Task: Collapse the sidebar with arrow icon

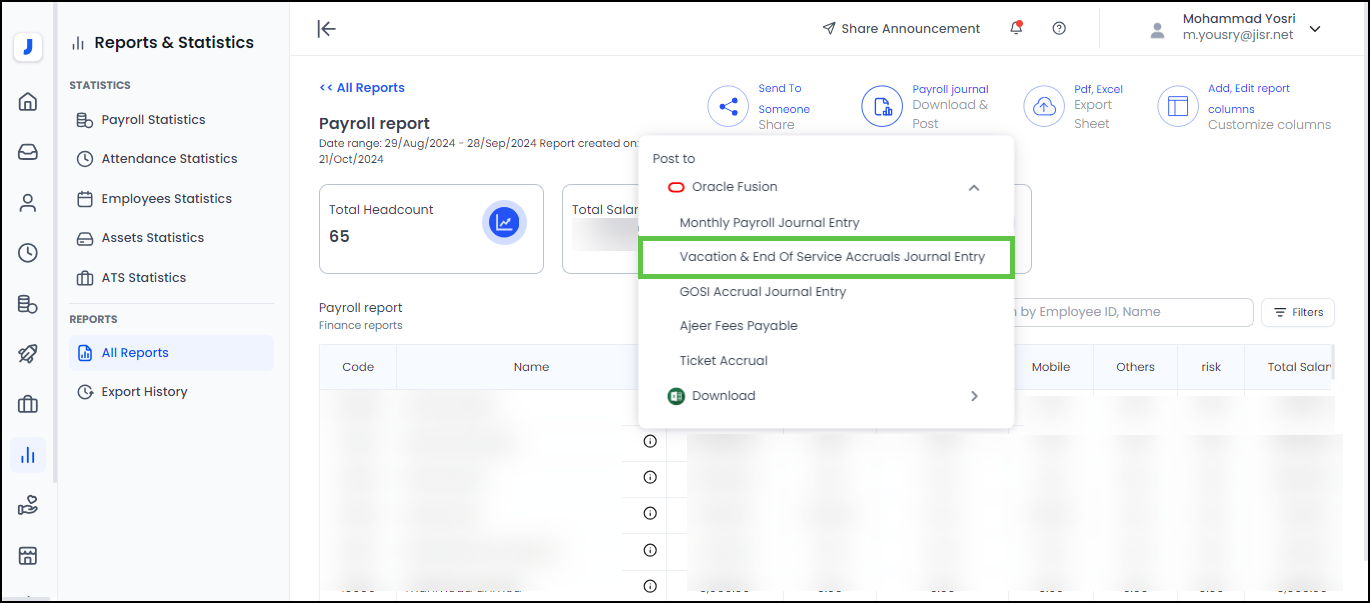Action: (326, 28)
